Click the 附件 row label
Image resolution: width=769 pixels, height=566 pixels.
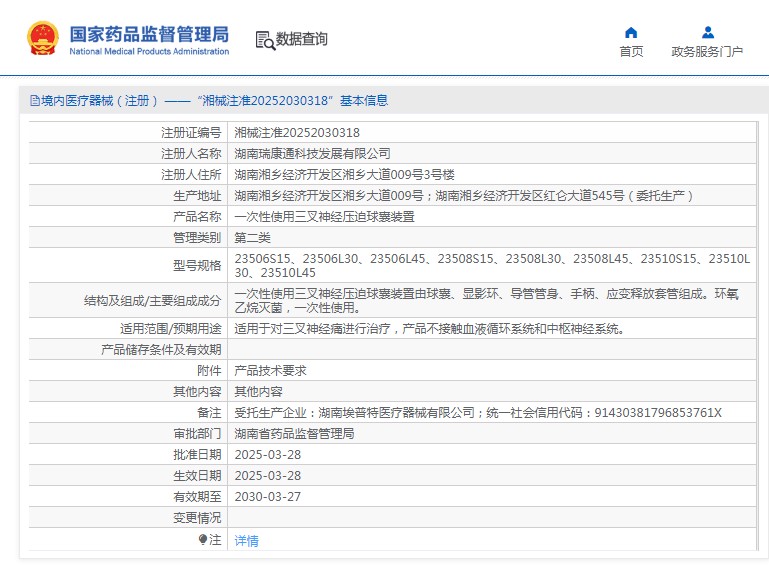tap(209, 371)
